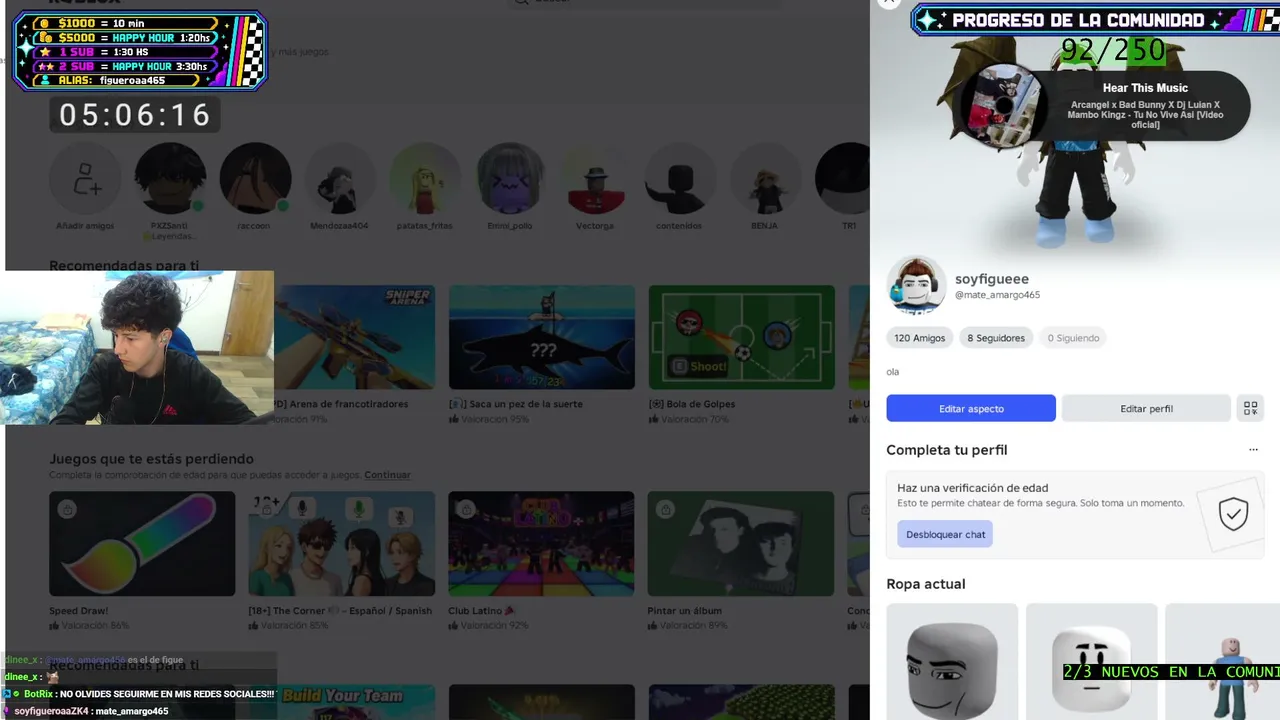1280x720 pixels.
Task: Click the "Ropa actual" heading
Action: 926,584
